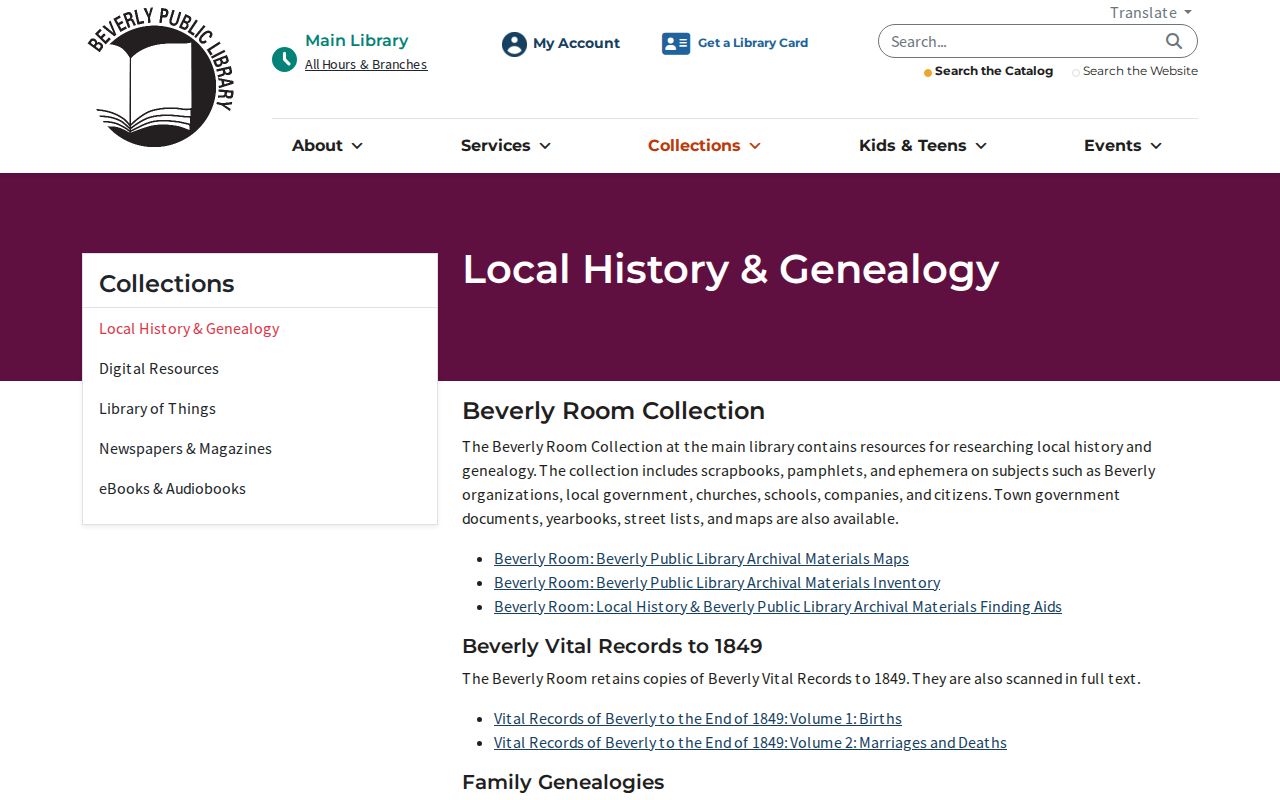
Task: Open the Main Library link
Action: pyautogui.click(x=357, y=40)
